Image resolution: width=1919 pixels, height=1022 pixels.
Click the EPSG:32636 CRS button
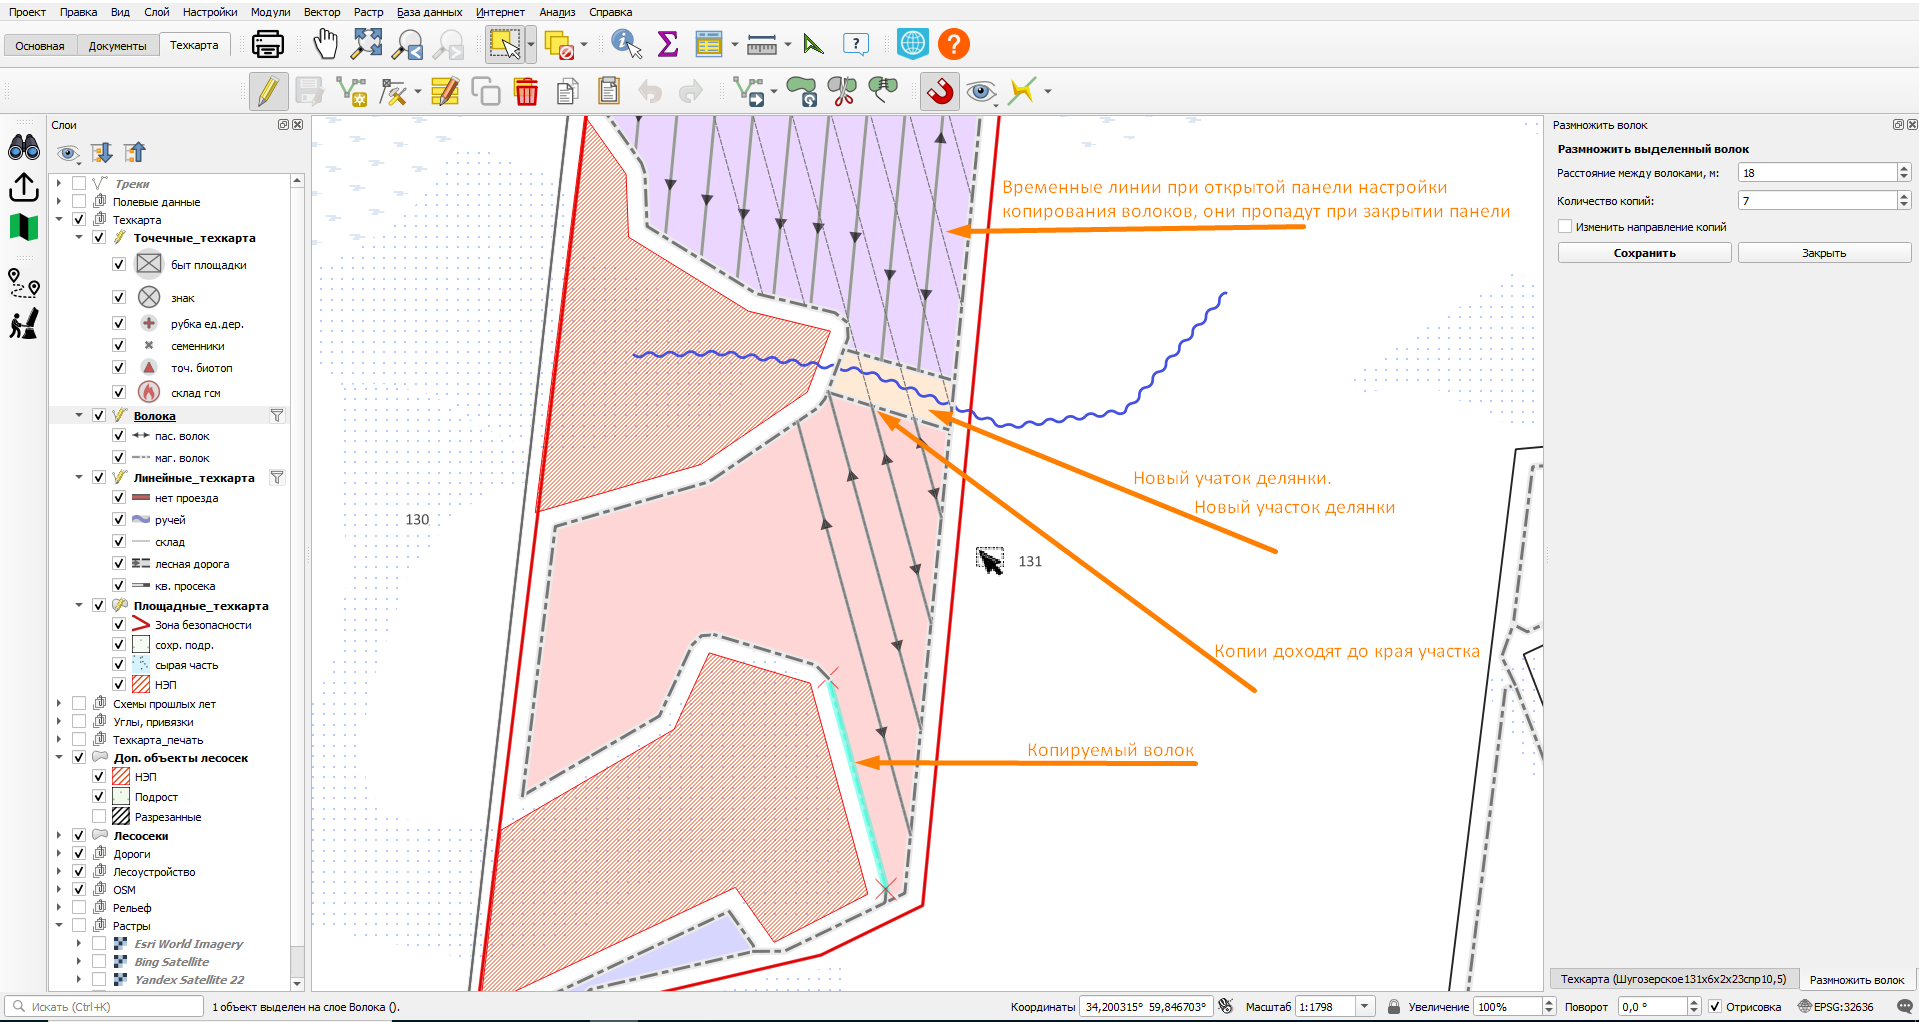point(1837,1007)
